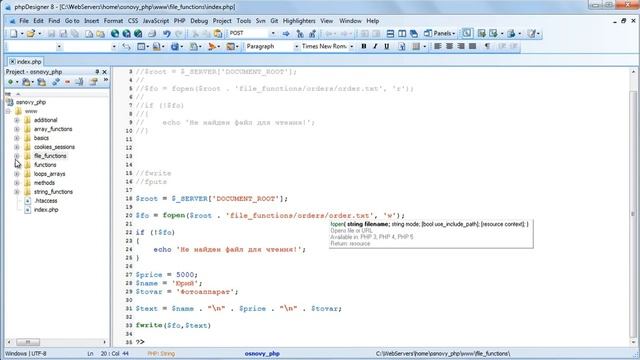Open the Git menu
Screen dimensions: 640x360
(x=274, y=21)
